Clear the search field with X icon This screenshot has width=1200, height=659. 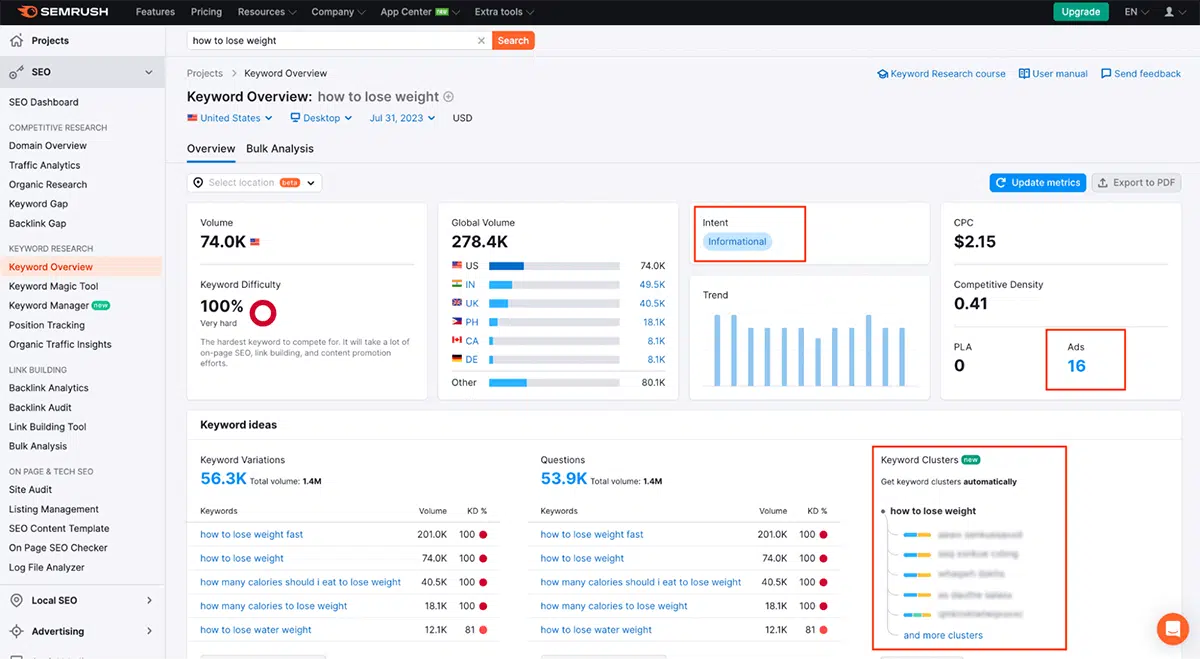click(x=481, y=41)
